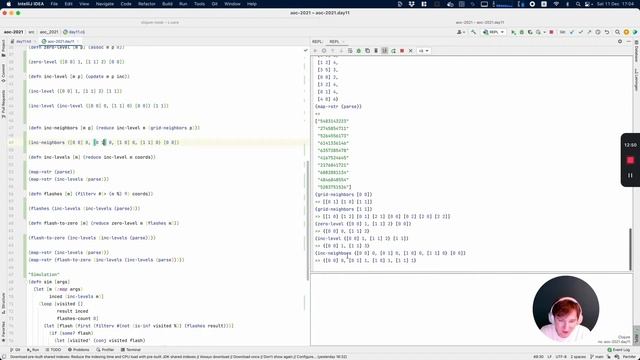Open Search Everywhere magnifier icon

tap(617, 32)
